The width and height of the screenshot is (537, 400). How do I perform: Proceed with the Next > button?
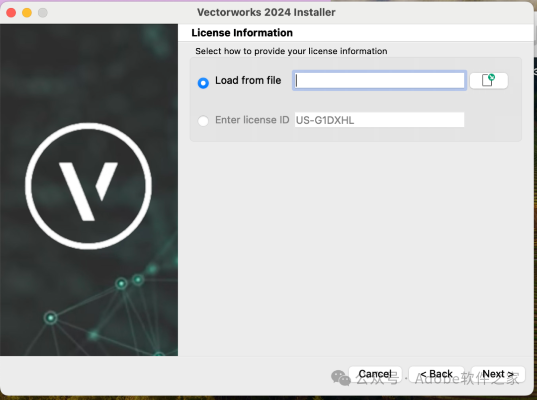click(498, 374)
